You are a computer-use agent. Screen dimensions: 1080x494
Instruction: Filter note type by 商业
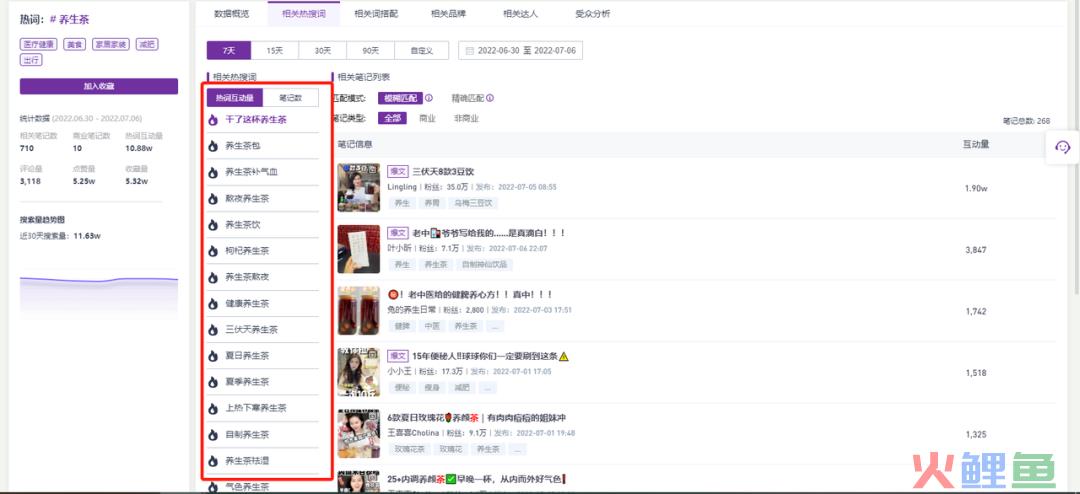point(428,119)
